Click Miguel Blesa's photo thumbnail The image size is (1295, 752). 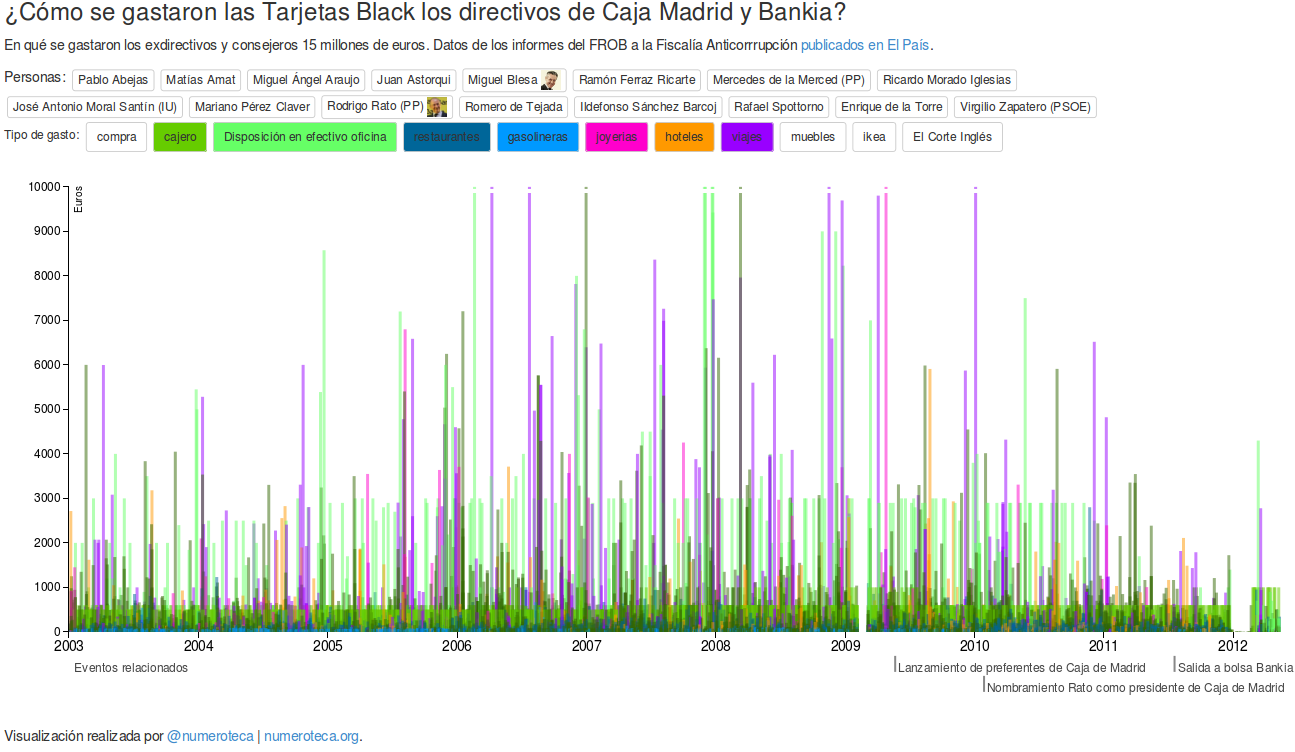pos(550,81)
